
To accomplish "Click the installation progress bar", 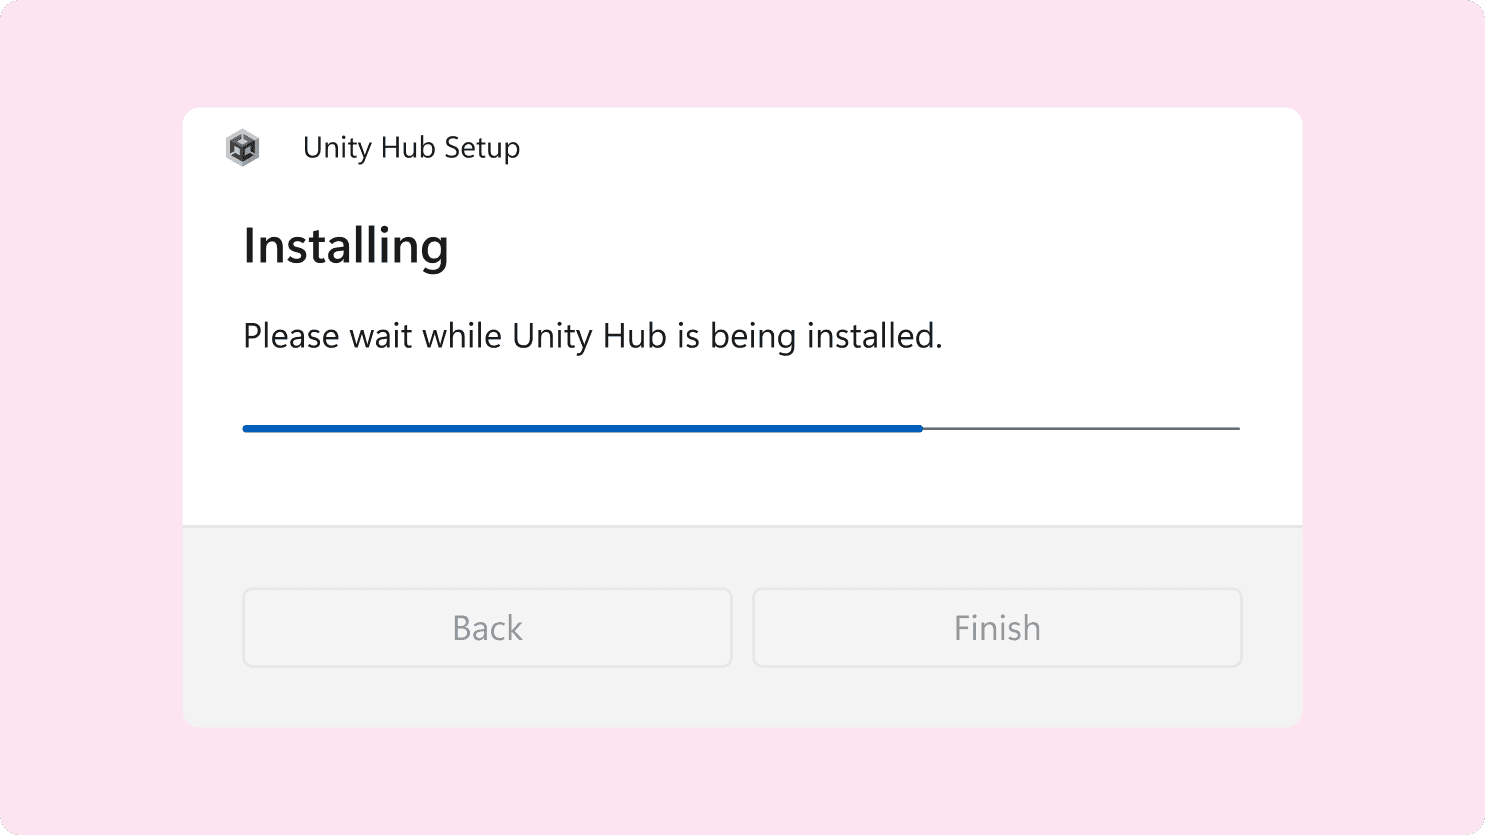I will tap(740, 428).
